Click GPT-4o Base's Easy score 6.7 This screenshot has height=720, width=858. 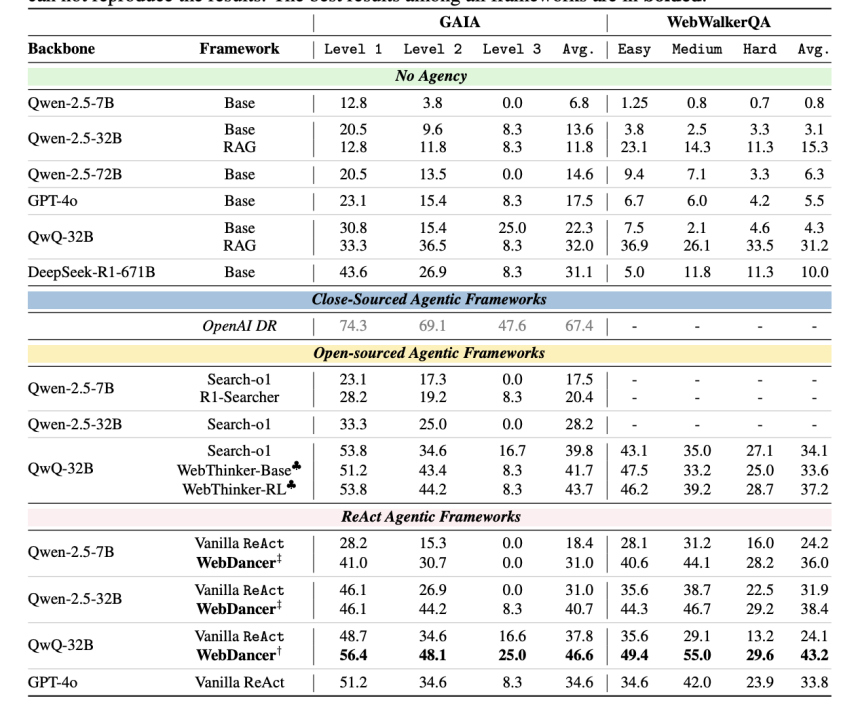[x=634, y=201]
